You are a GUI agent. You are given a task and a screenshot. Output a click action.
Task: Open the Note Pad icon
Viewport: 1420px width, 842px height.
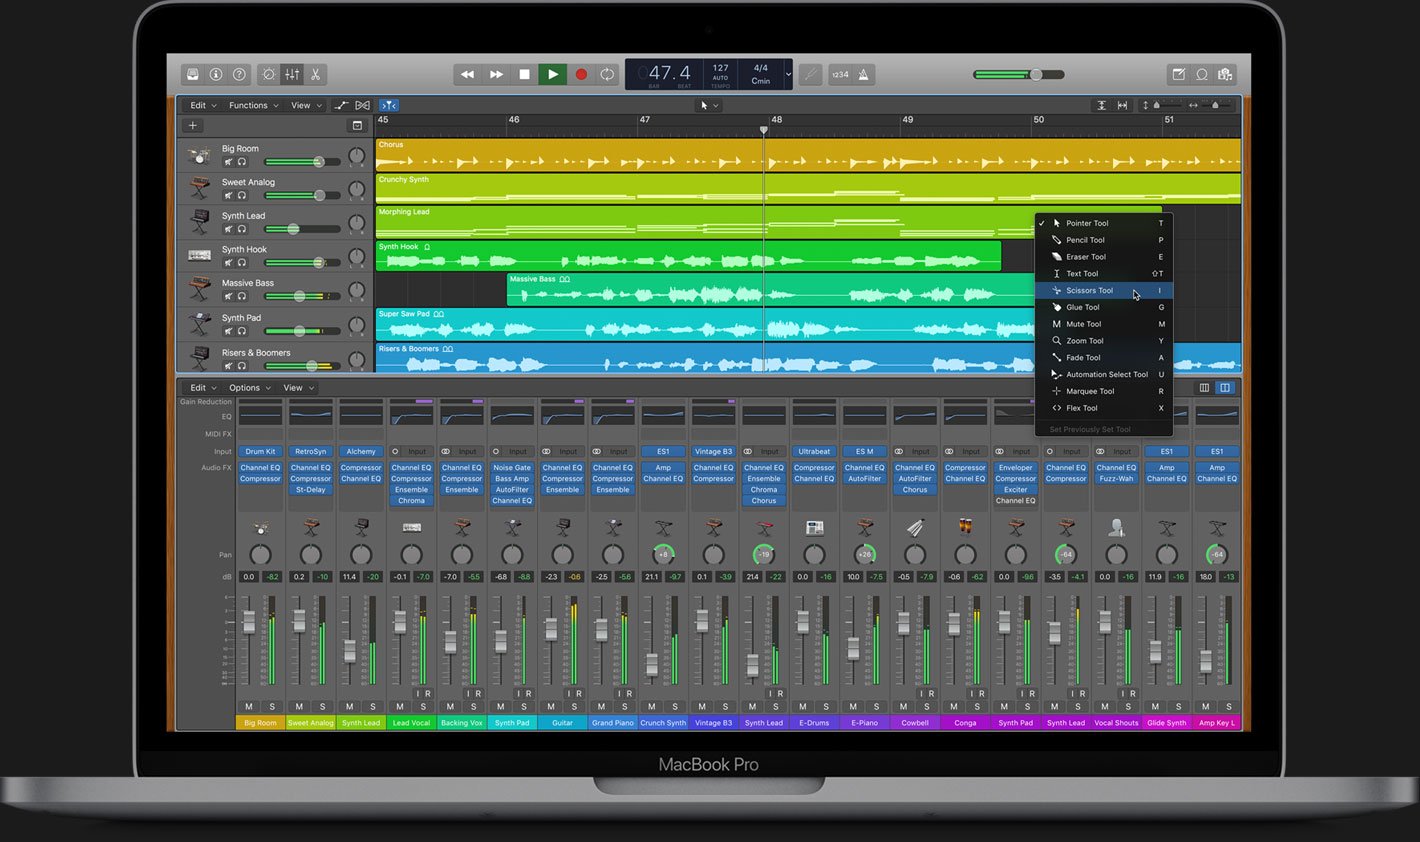1178,74
